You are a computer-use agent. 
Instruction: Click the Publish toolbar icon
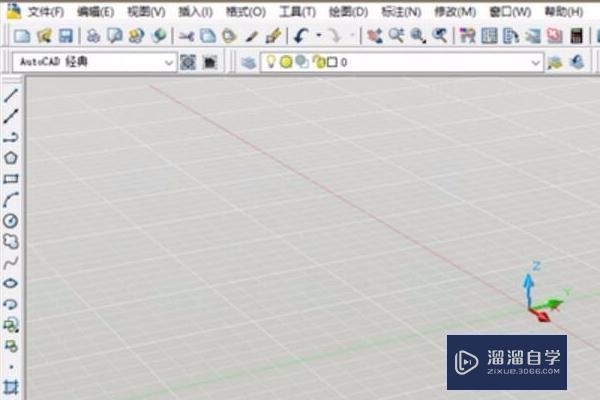[137, 36]
